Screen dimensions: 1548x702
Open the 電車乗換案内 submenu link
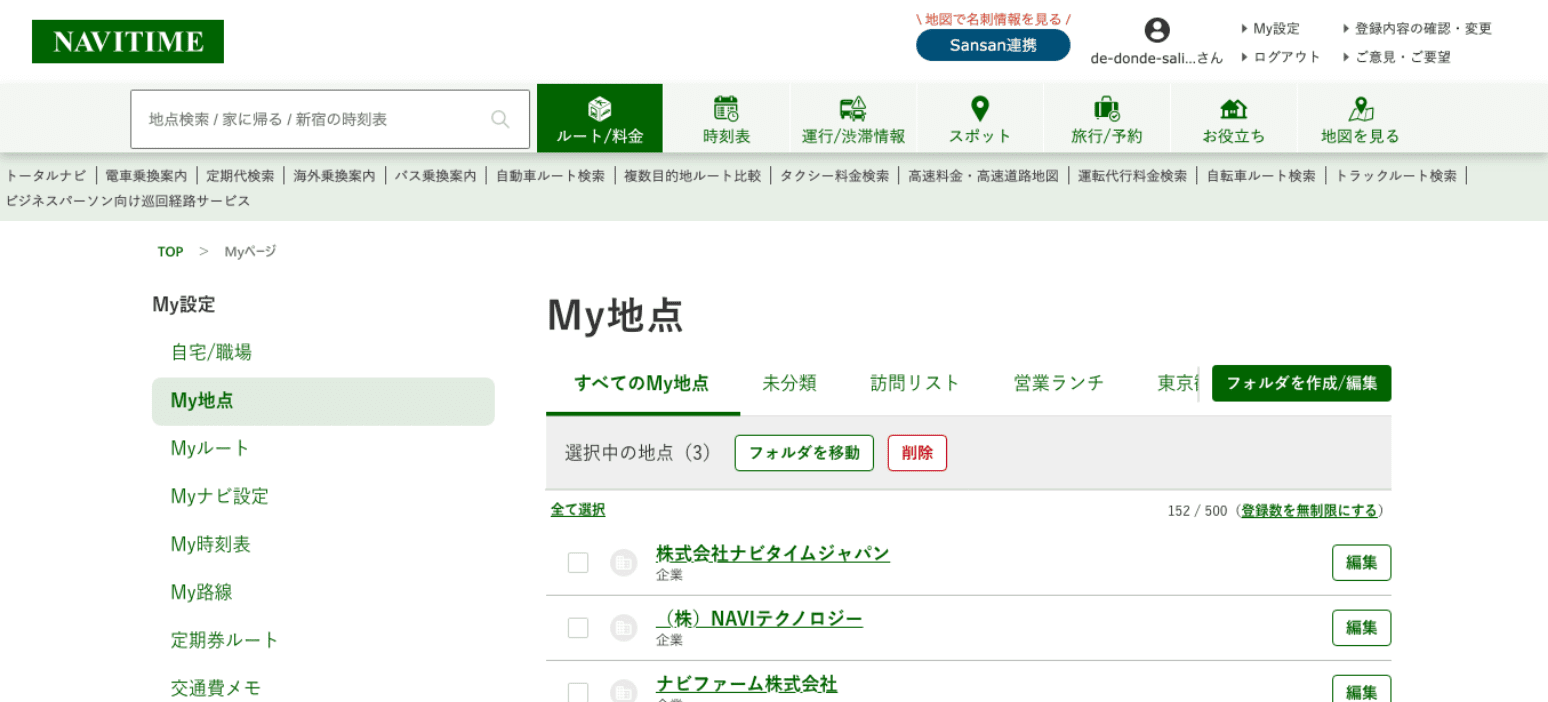146,176
